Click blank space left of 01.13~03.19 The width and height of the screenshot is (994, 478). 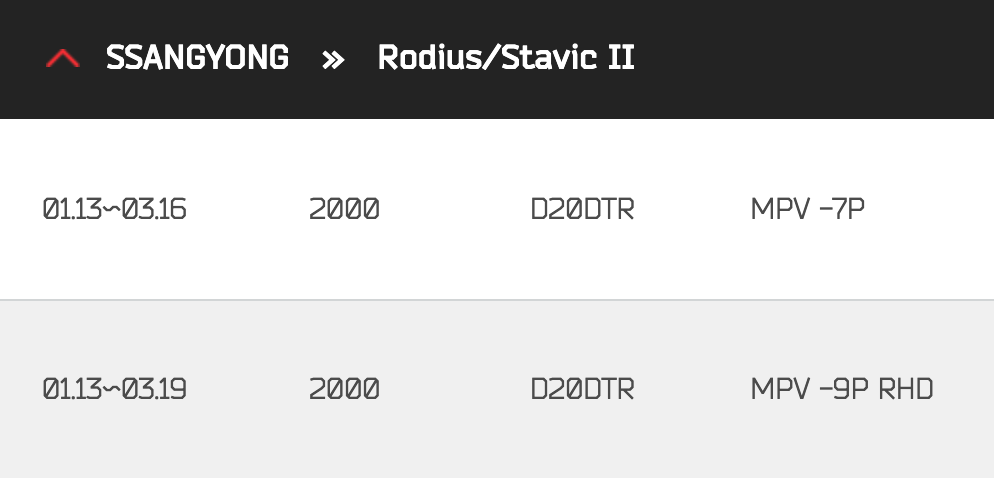(20, 389)
